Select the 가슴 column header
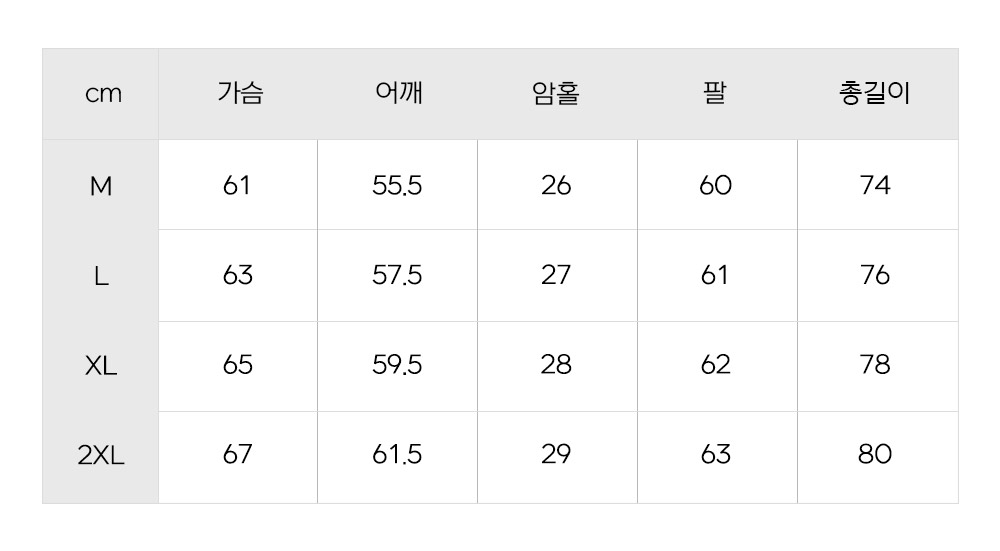The width and height of the screenshot is (1000, 551). 238,94
